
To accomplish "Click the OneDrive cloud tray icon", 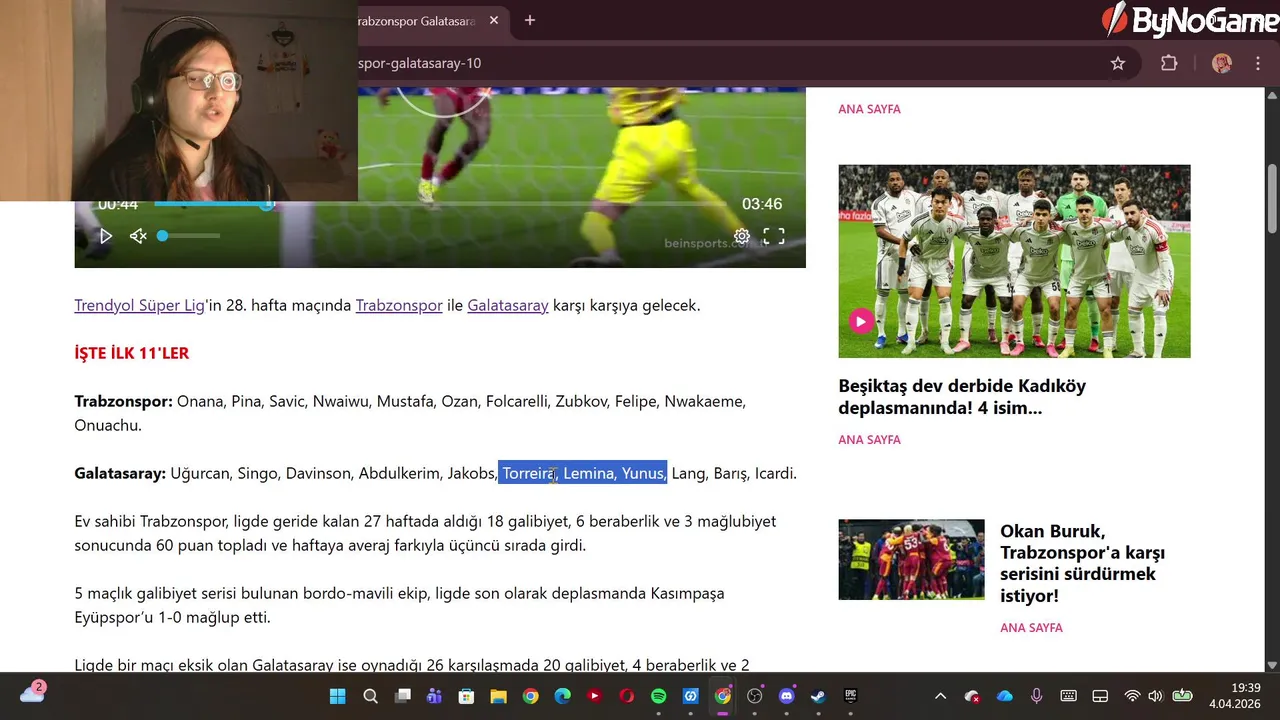I will tap(1005, 696).
